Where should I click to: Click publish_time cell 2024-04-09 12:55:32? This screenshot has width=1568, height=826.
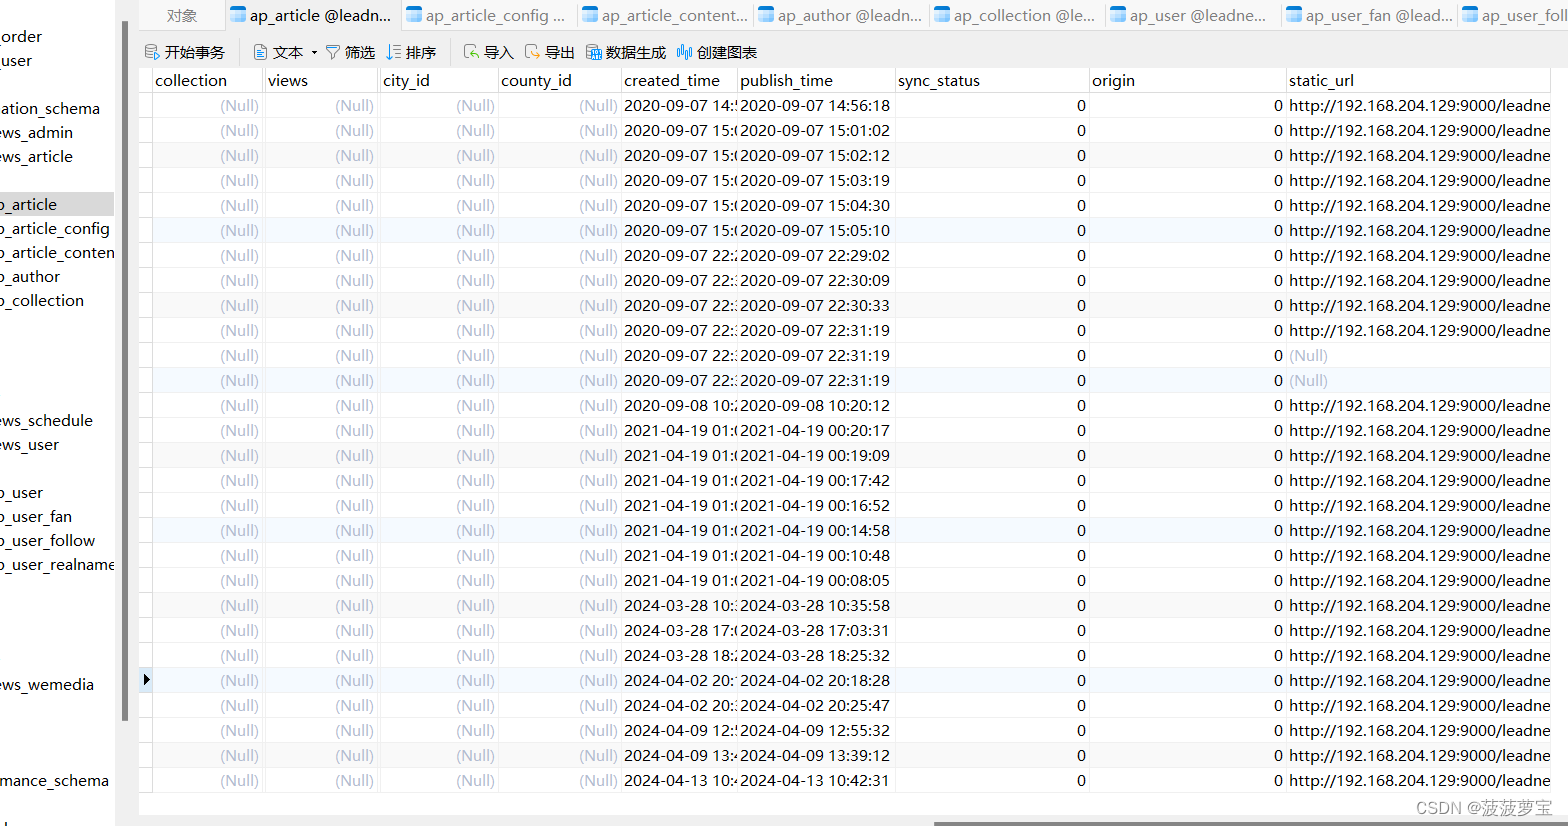[x=816, y=730]
